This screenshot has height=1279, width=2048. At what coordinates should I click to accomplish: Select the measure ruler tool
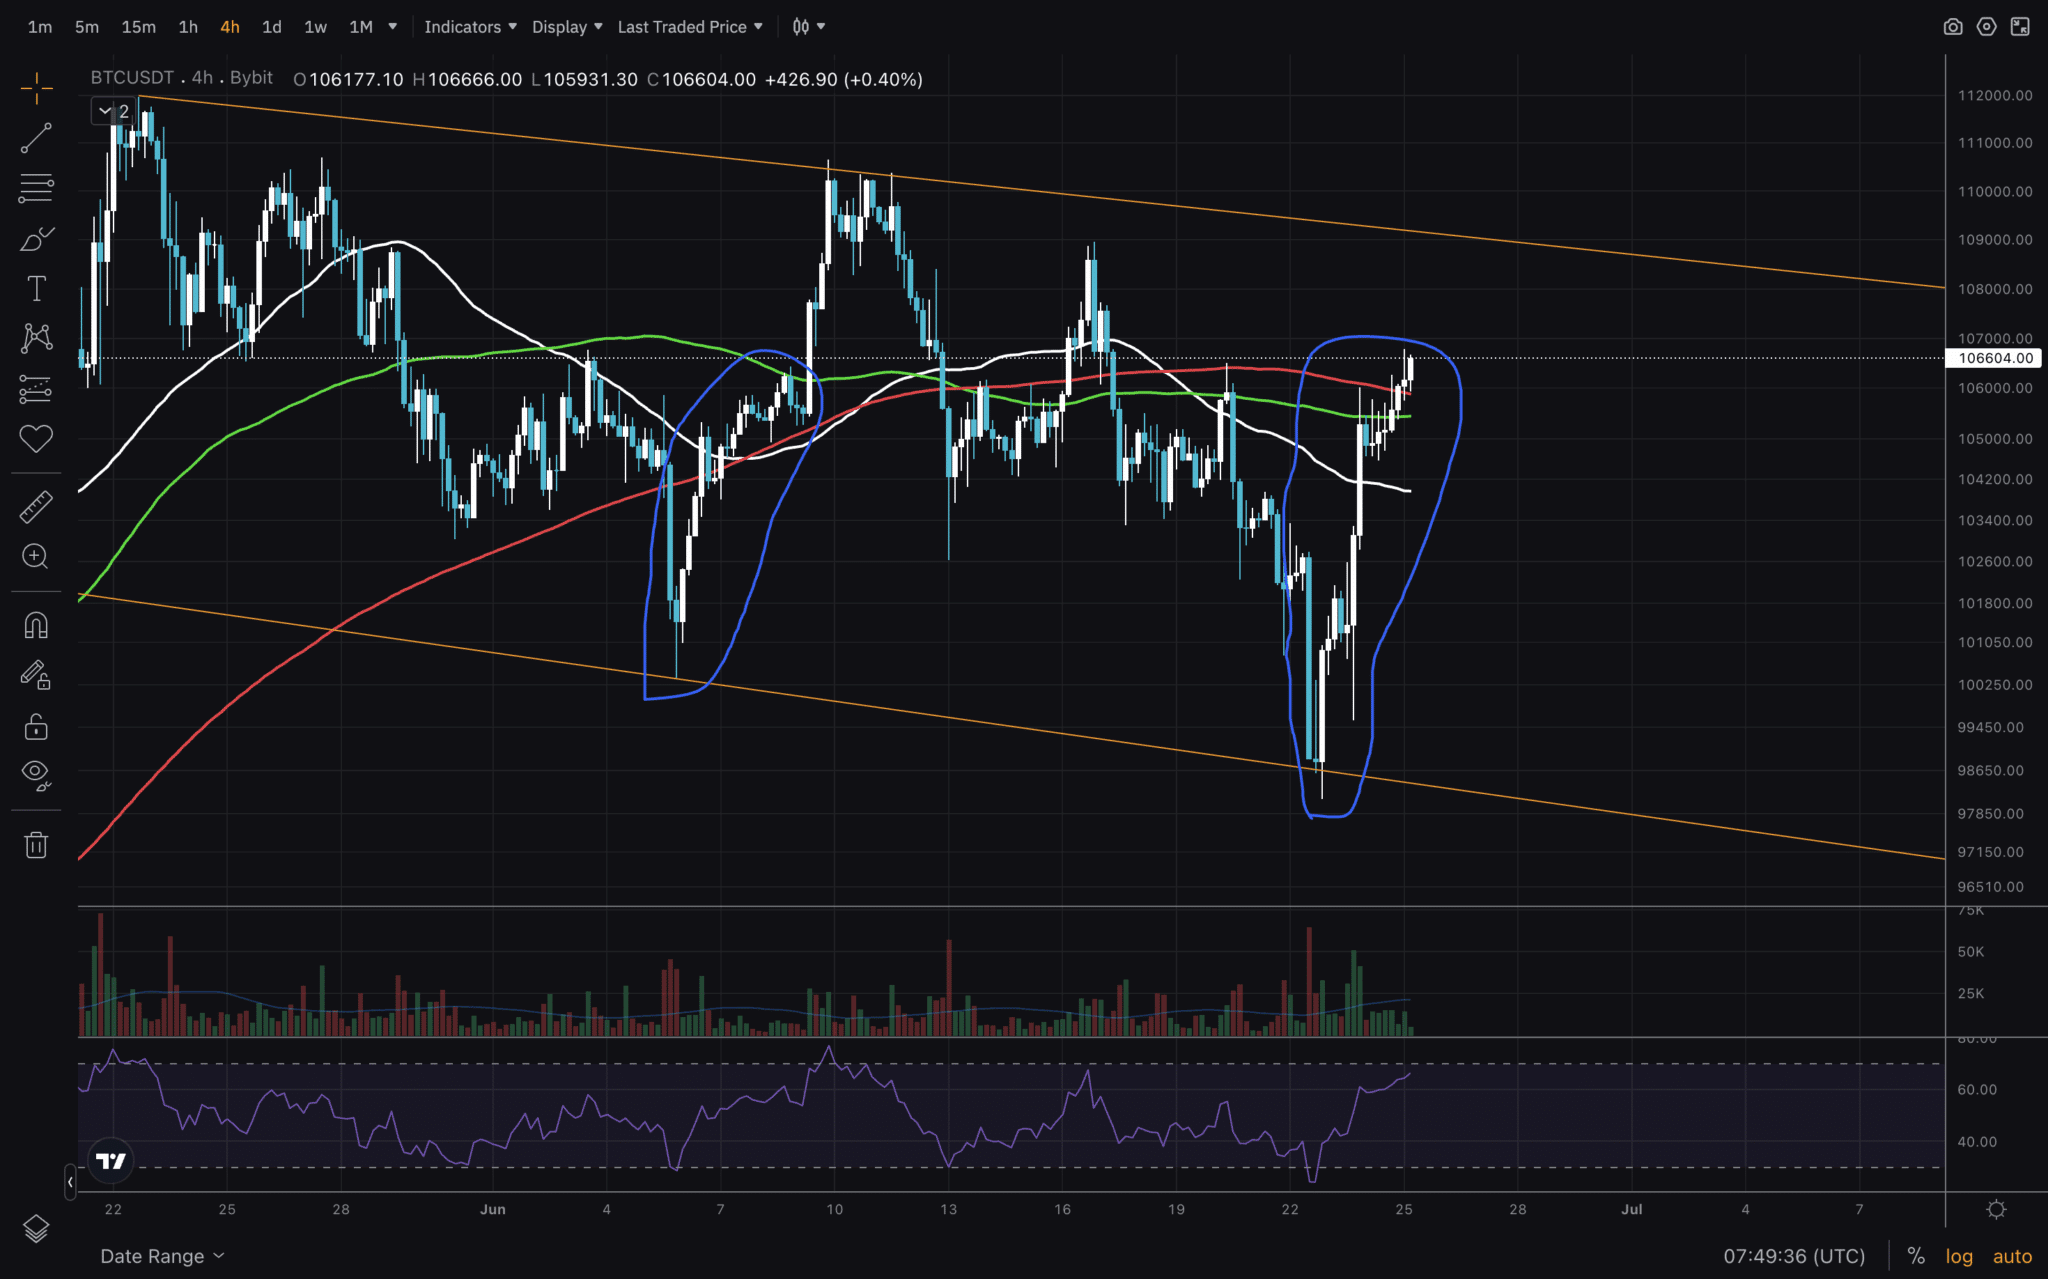(x=36, y=506)
